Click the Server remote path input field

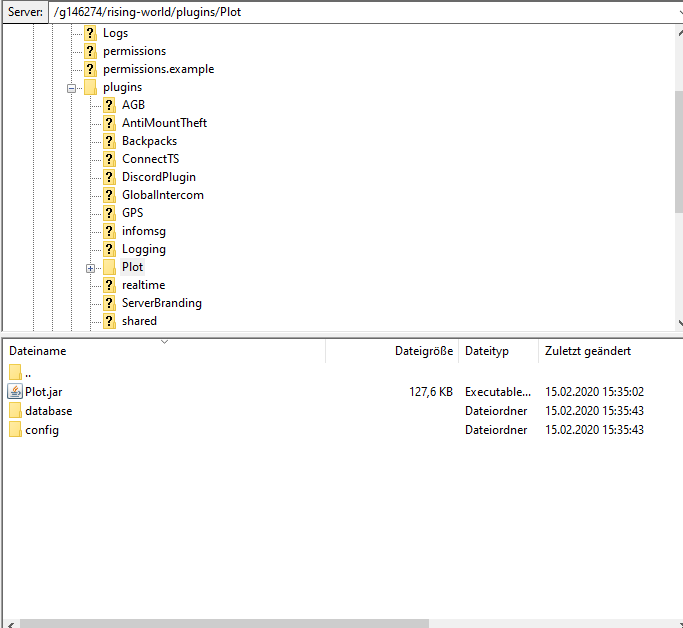(360, 13)
